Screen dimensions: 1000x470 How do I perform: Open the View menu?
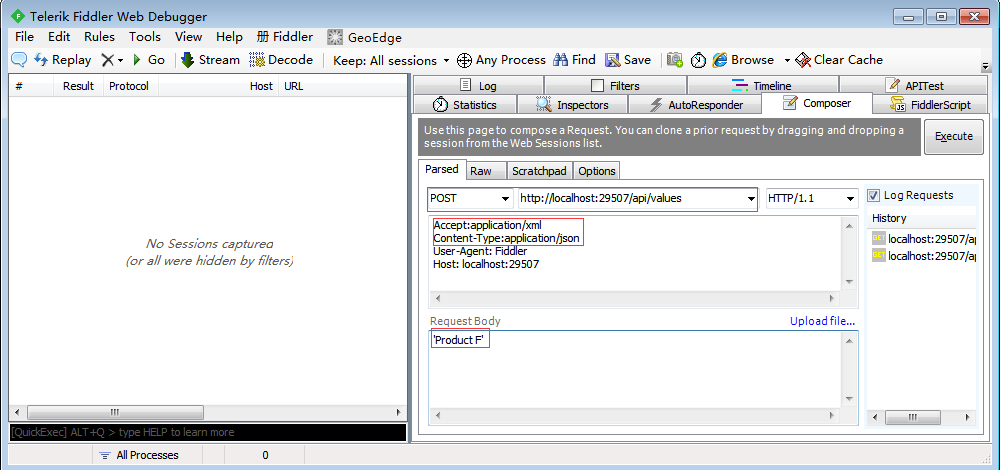click(x=188, y=37)
